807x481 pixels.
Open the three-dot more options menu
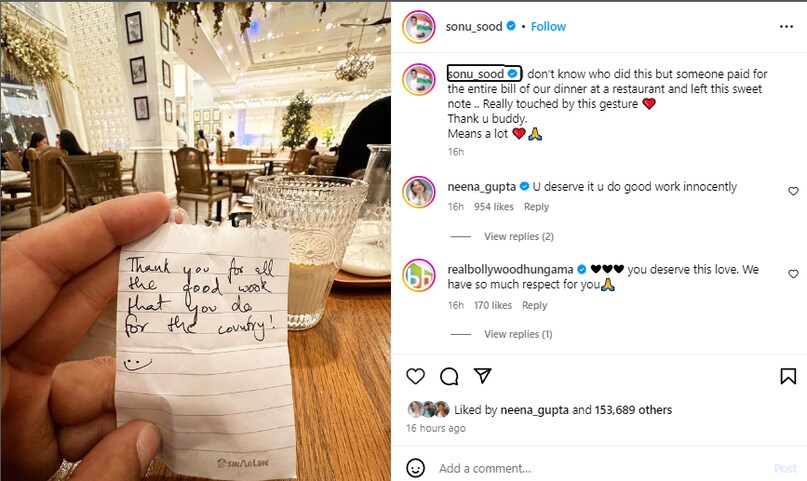(786, 27)
